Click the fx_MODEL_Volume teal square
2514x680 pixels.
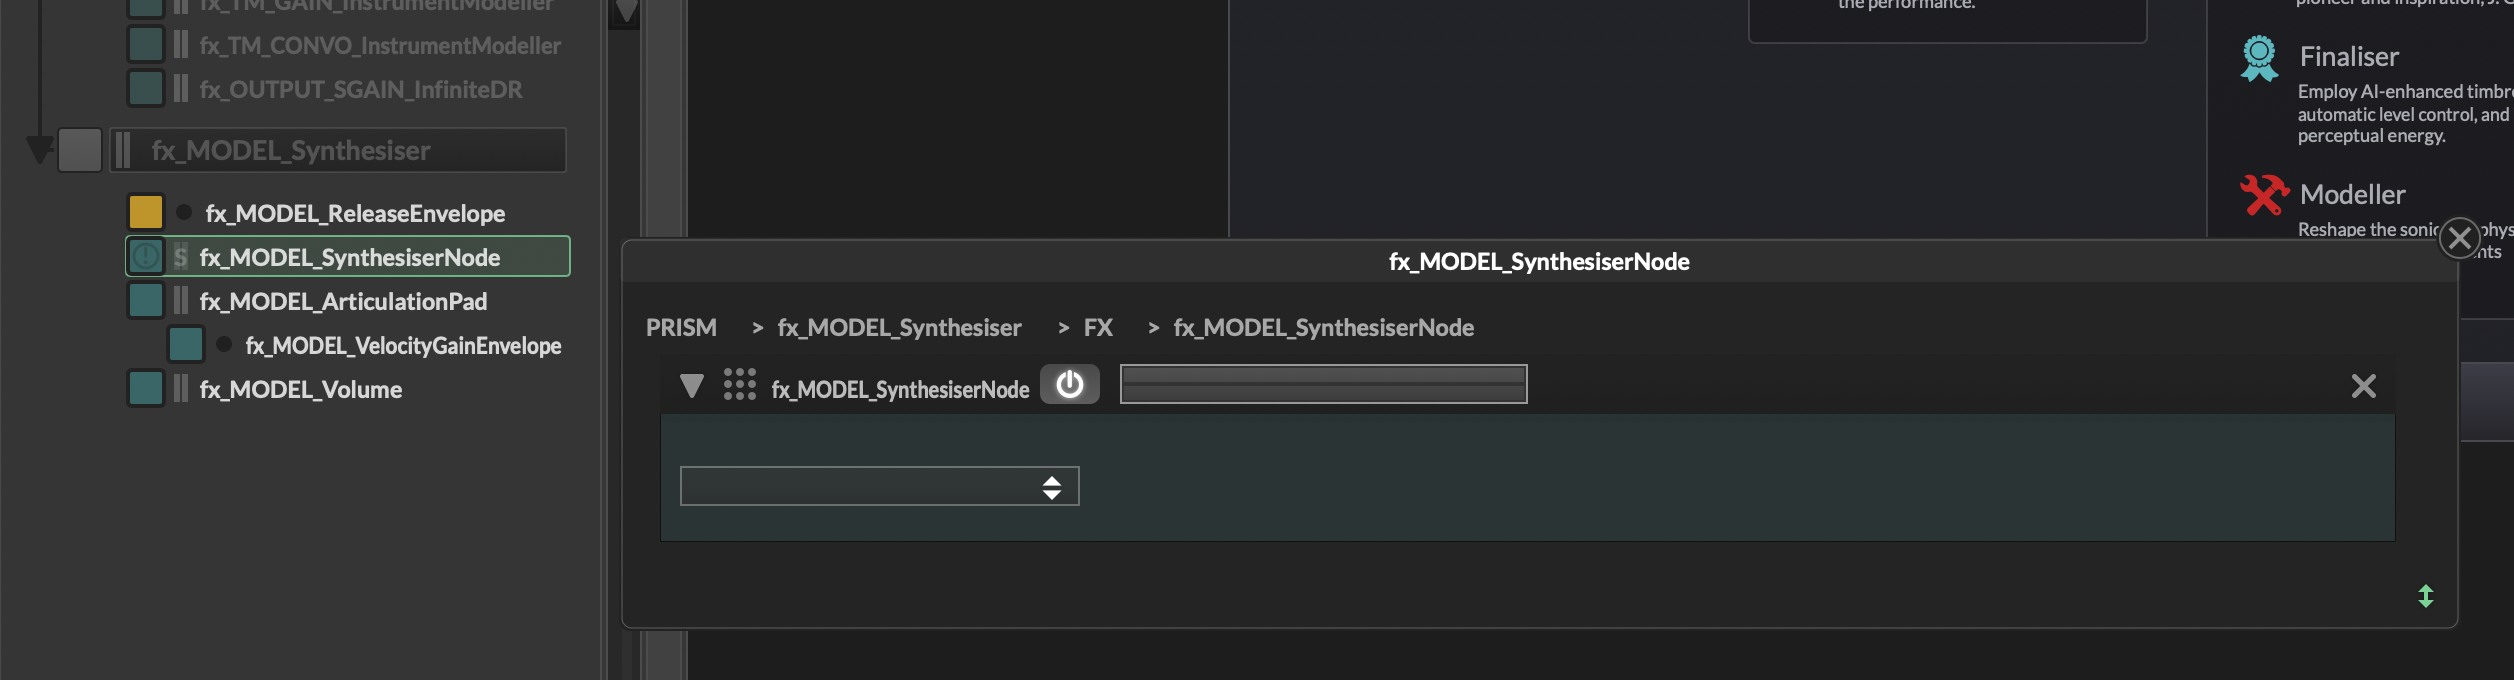click(146, 389)
